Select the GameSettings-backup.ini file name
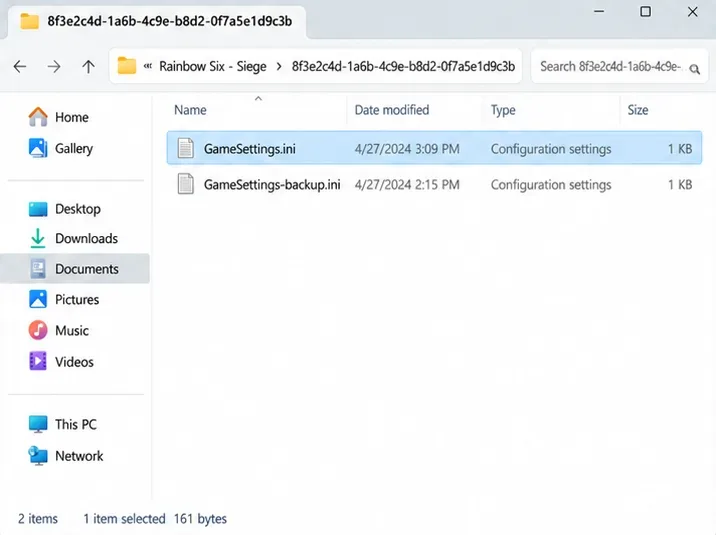Image resolution: width=716 pixels, height=535 pixels. 272,184
